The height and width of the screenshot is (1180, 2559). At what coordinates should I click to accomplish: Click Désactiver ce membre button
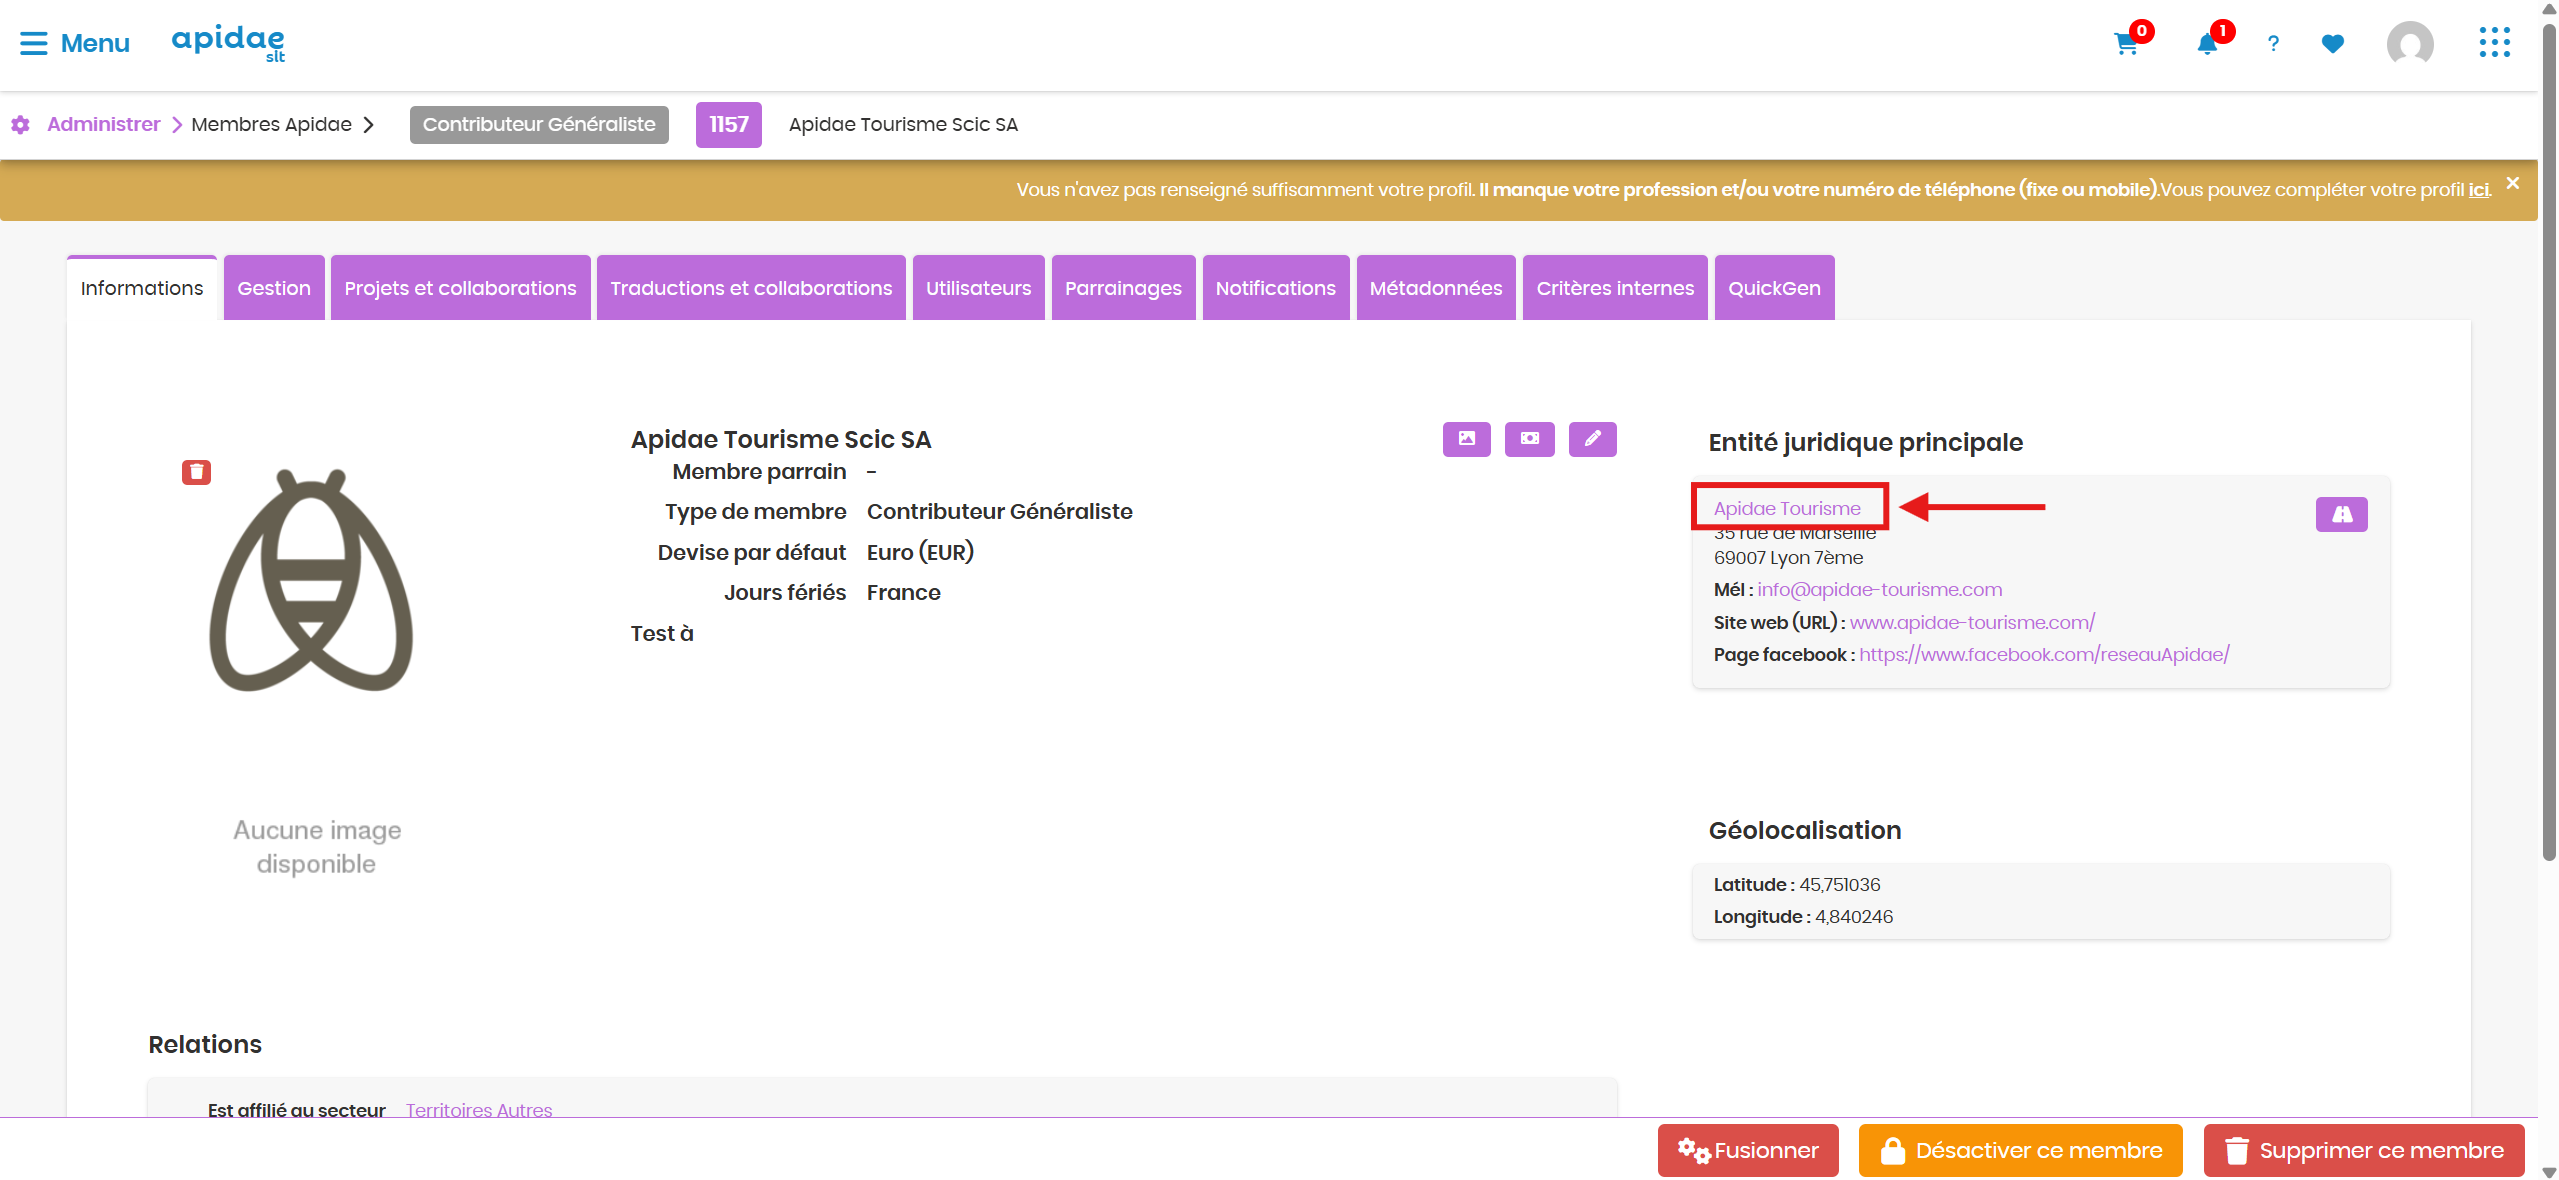(x=2020, y=1150)
